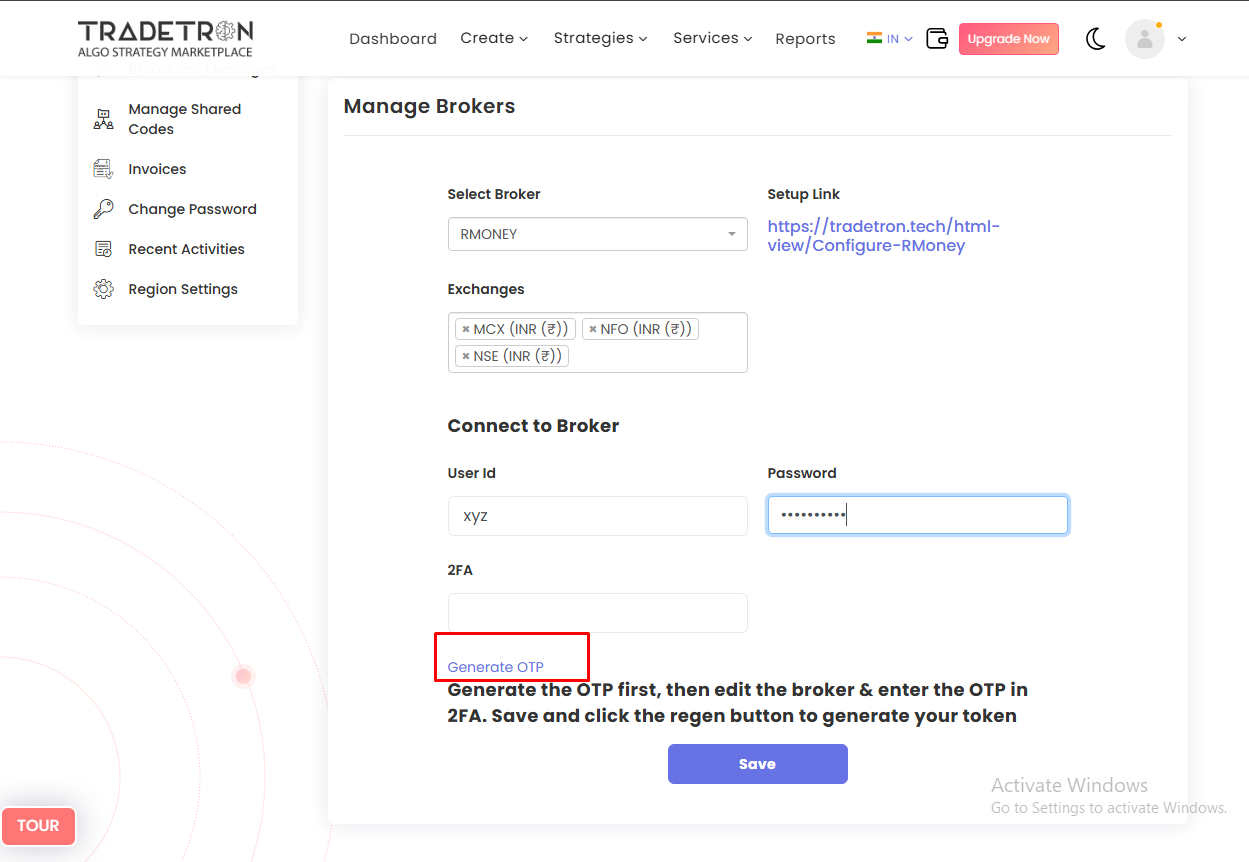Focus the 2FA input field
Screen dimensions: 1249x862
click(597, 613)
